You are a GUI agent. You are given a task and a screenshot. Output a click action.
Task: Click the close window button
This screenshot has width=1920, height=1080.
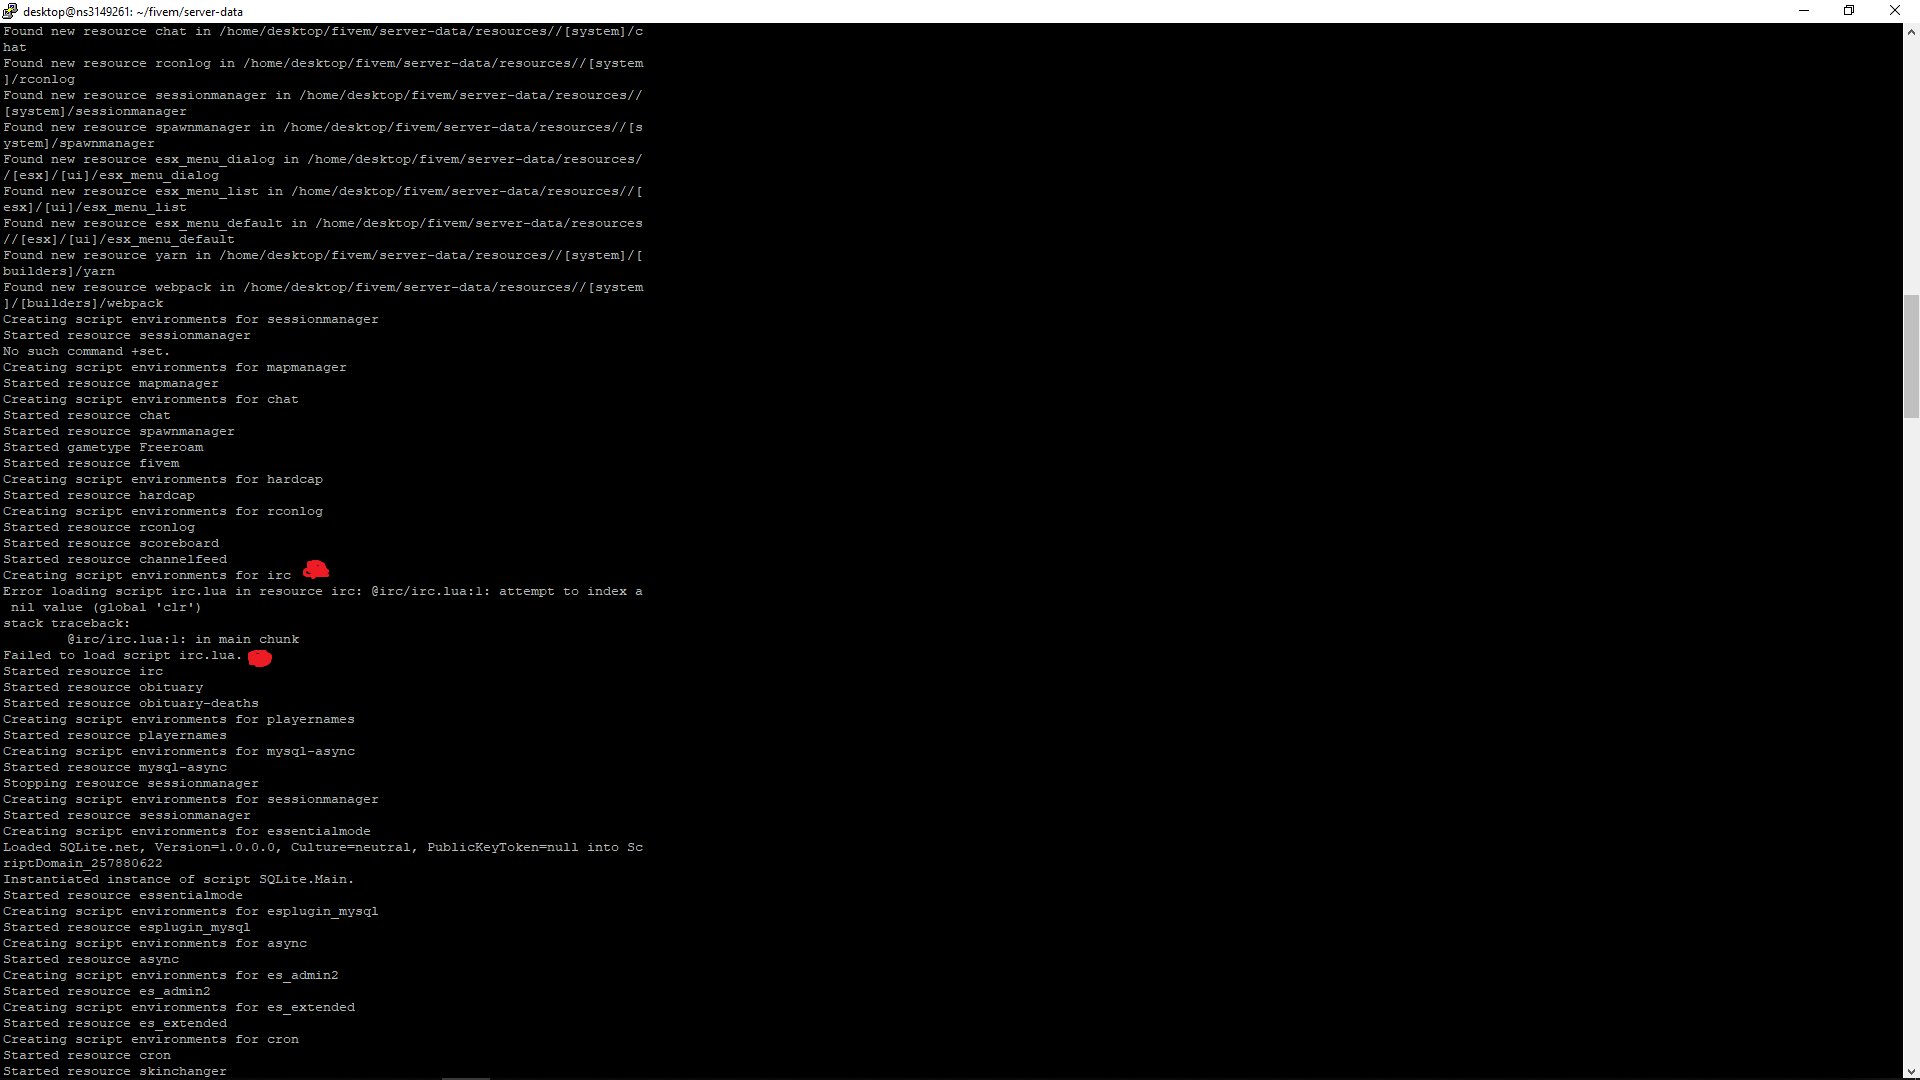1895,11
